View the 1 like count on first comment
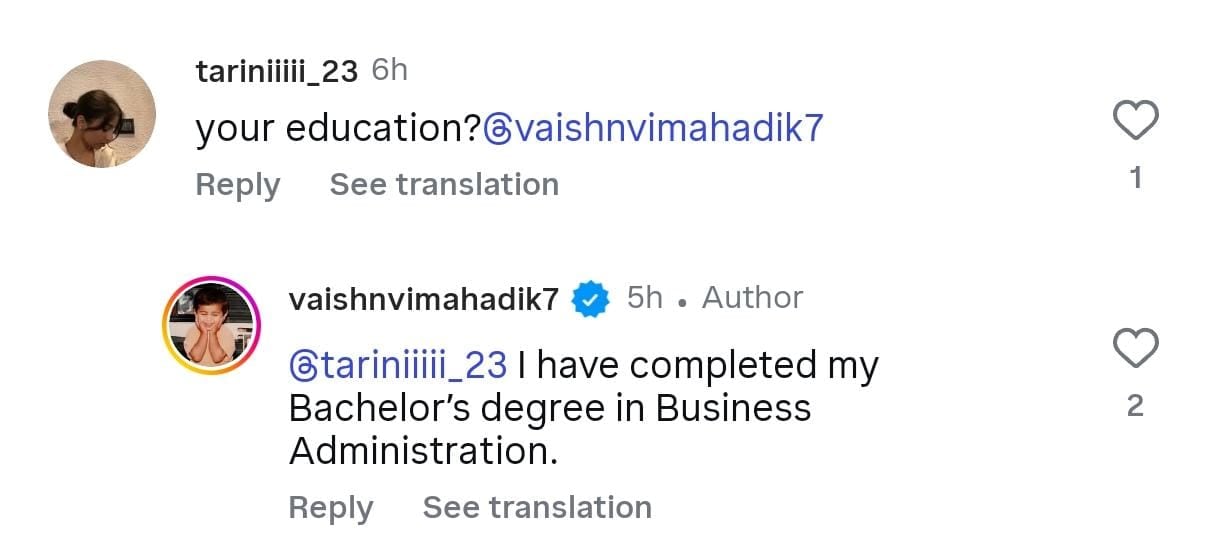Image resolution: width=1219 pixels, height=554 pixels. coord(1135,178)
